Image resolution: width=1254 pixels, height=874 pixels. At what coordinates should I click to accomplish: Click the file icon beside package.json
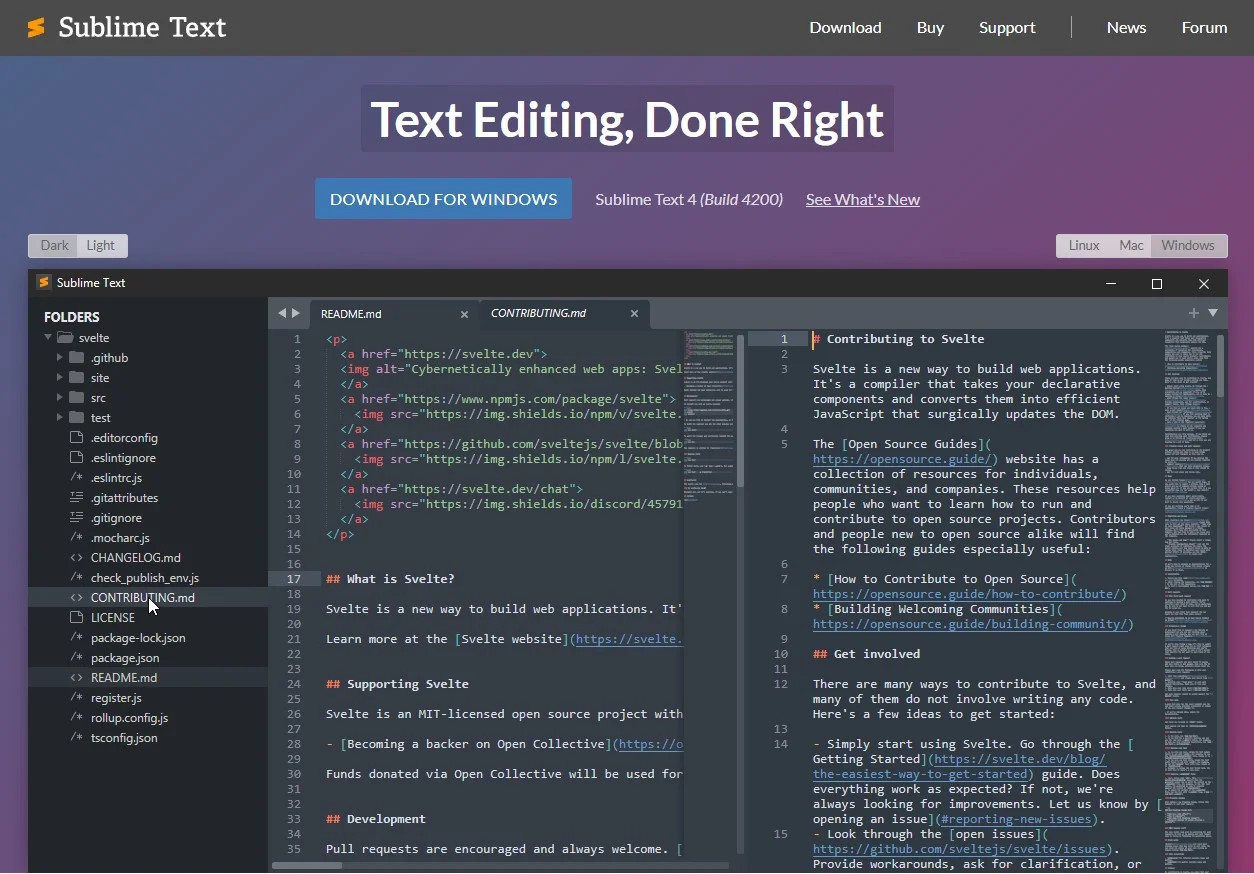[x=74, y=657]
